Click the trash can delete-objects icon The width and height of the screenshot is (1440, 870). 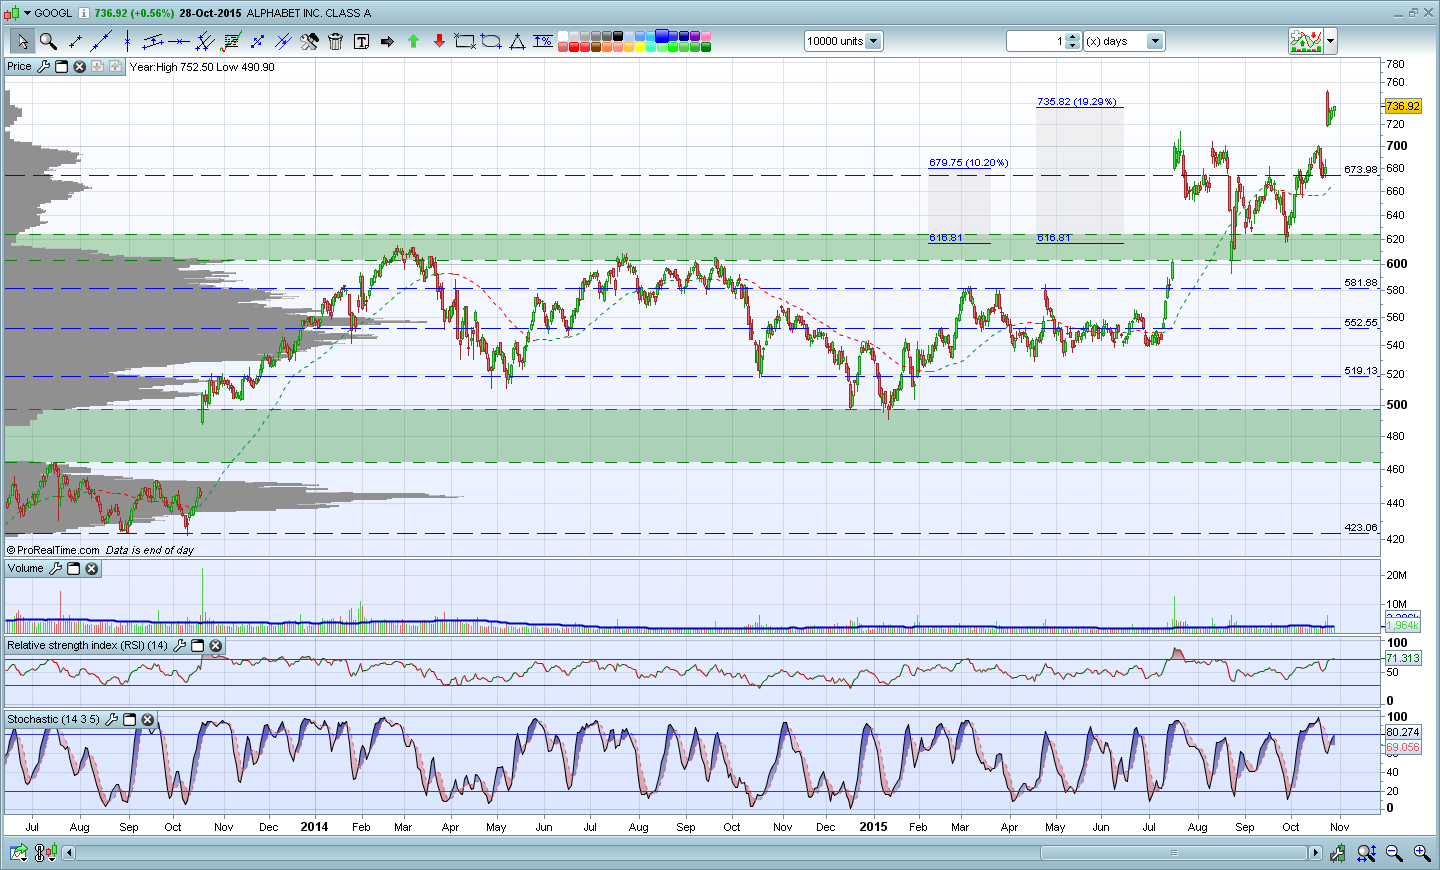(335, 41)
